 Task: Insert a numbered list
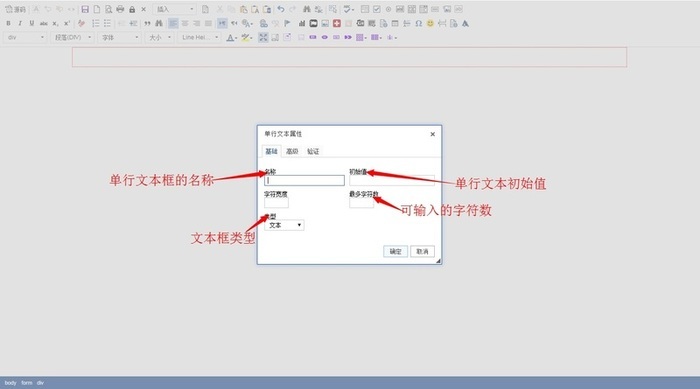pos(96,23)
